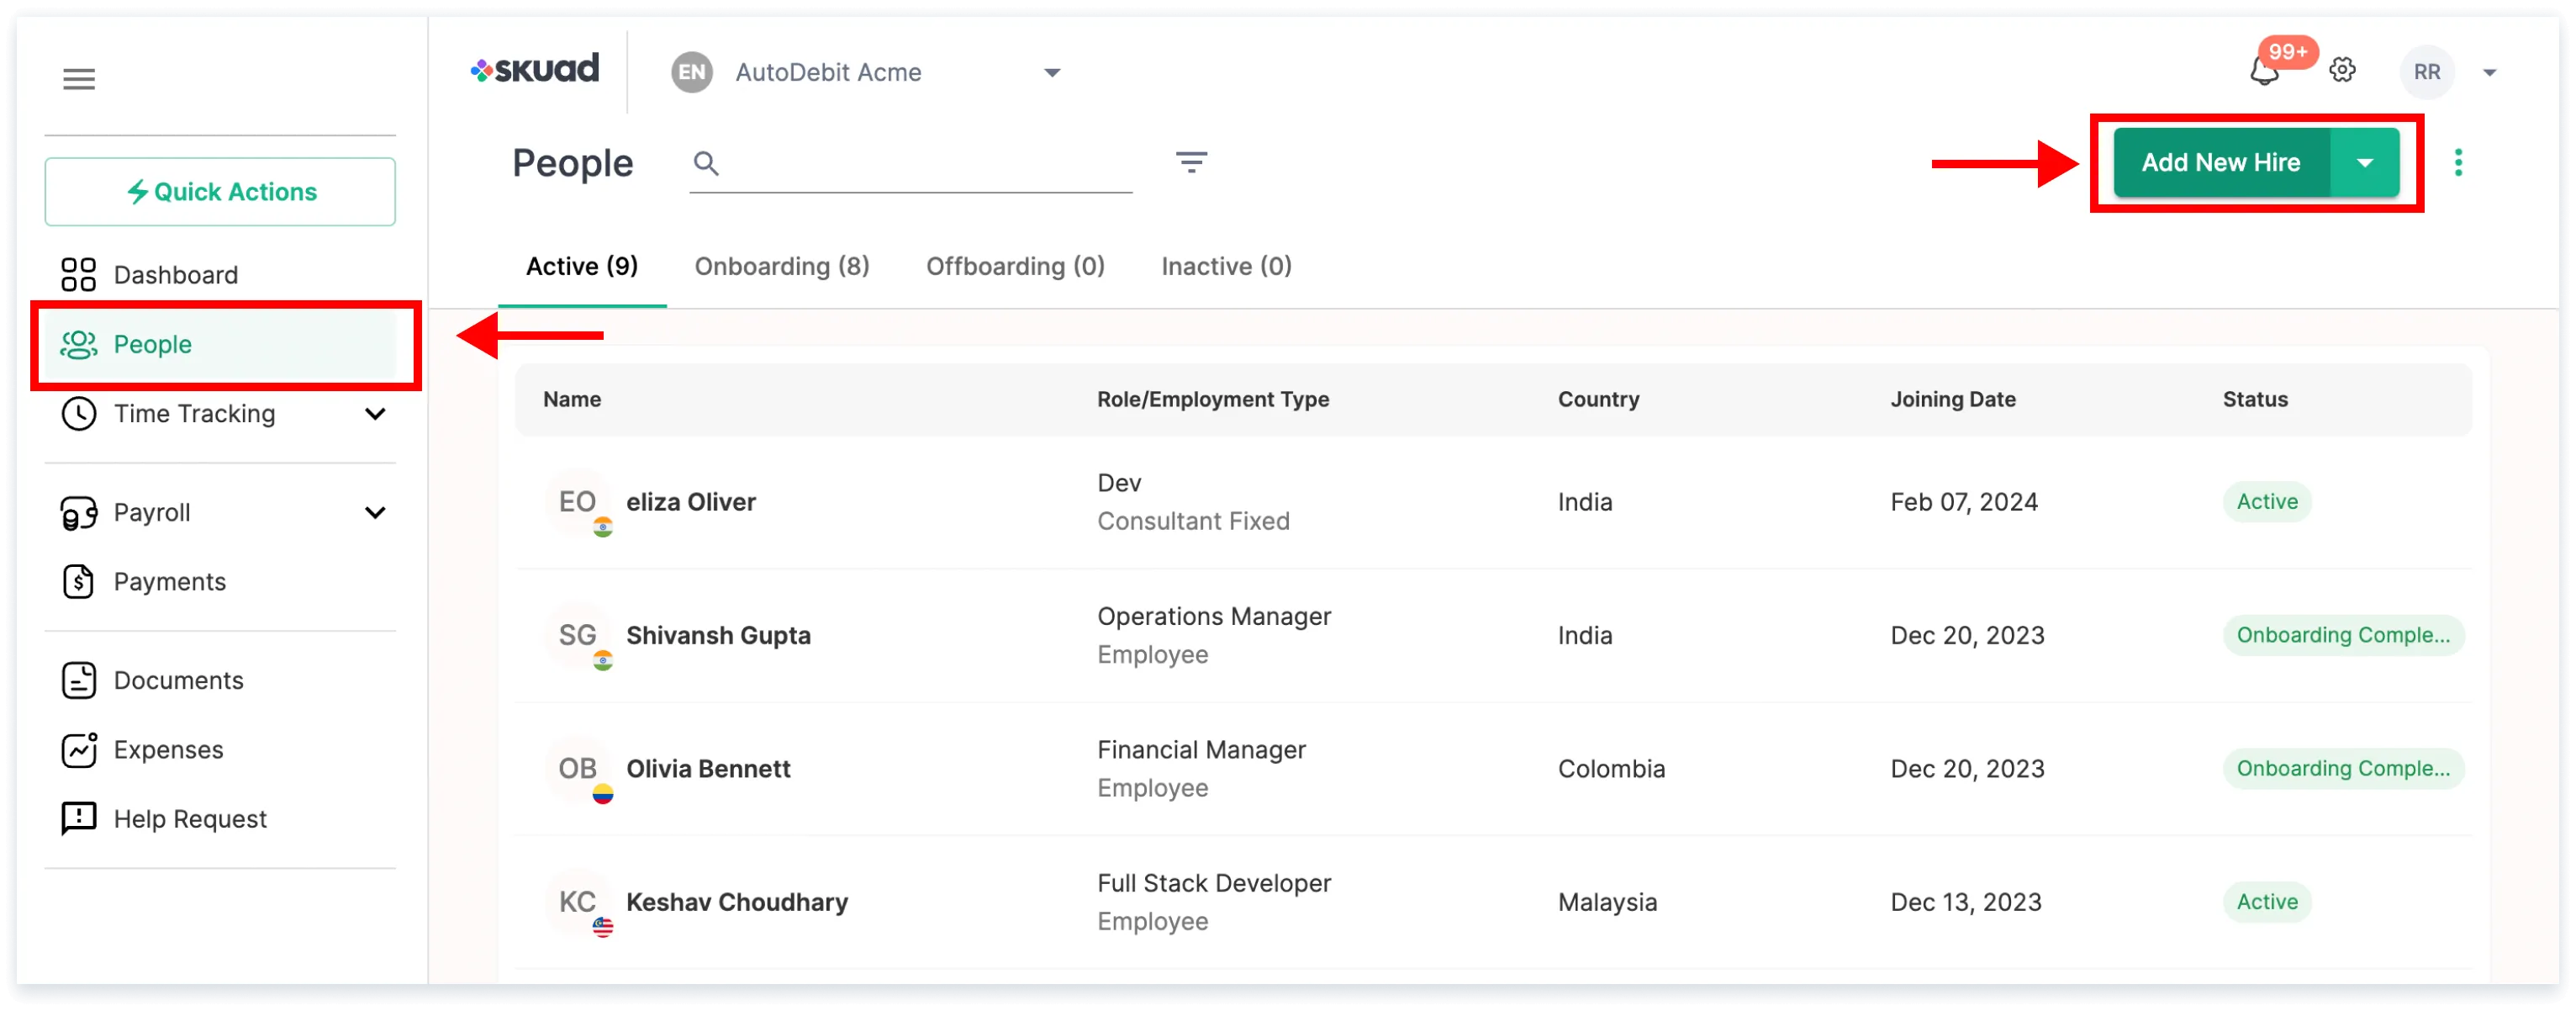2576x1011 pixels.
Task: Click Keshav Choudhary's Active status badge
Action: [2267, 903]
